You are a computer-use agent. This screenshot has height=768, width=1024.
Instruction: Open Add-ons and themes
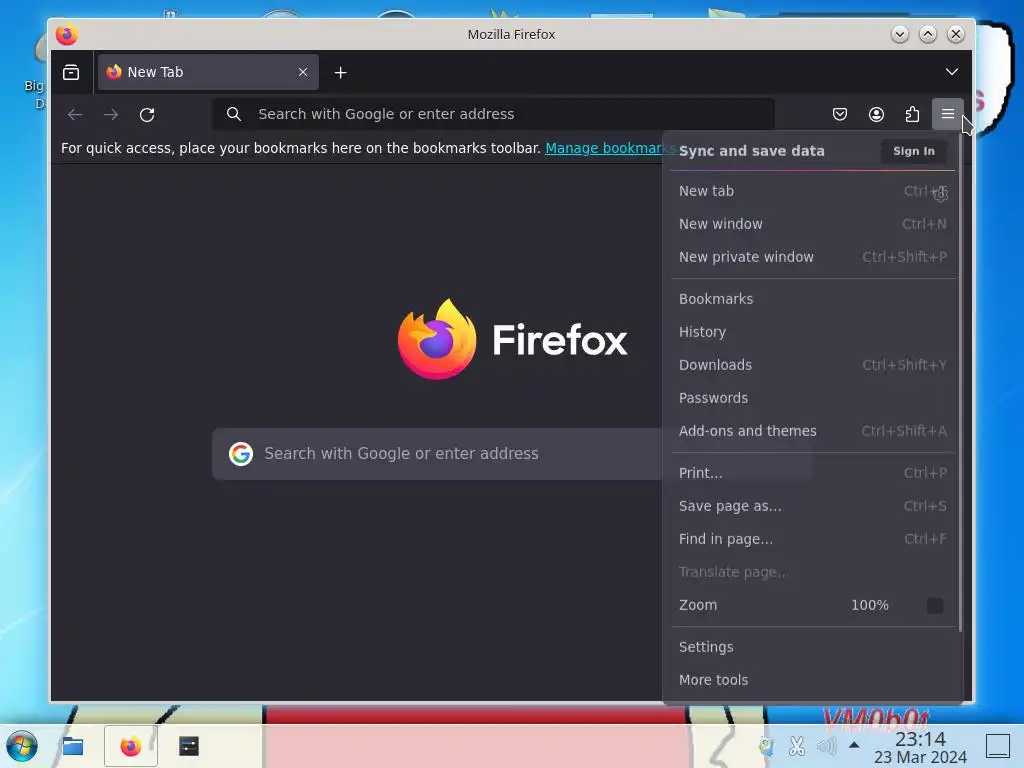(x=812, y=431)
